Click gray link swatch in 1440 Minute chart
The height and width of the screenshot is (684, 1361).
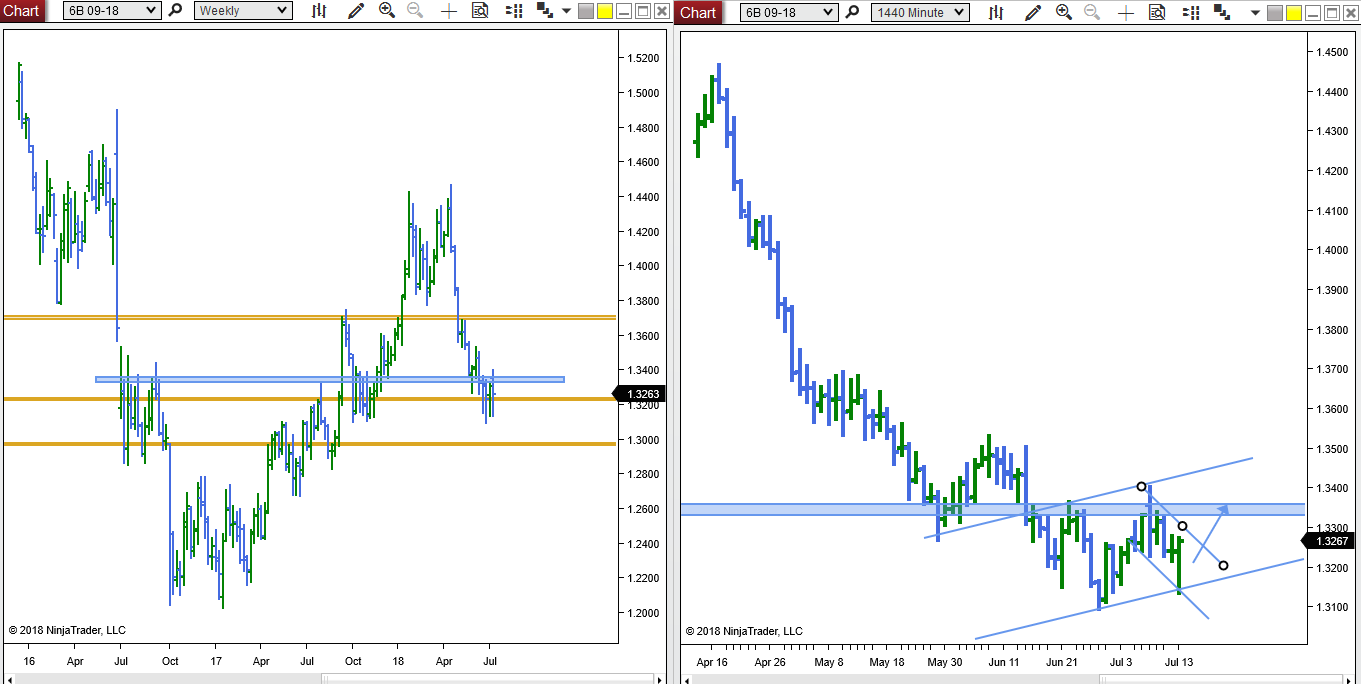tap(1274, 12)
